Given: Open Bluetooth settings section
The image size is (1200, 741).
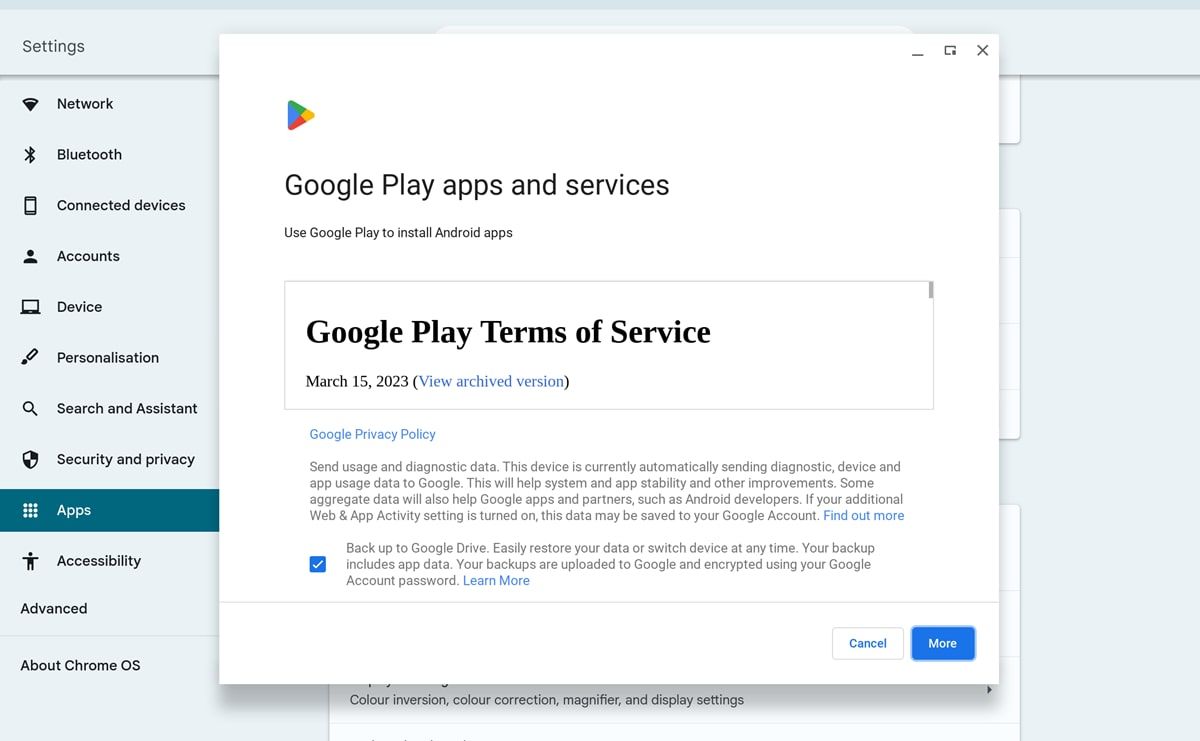Looking at the screenshot, I should click(89, 155).
